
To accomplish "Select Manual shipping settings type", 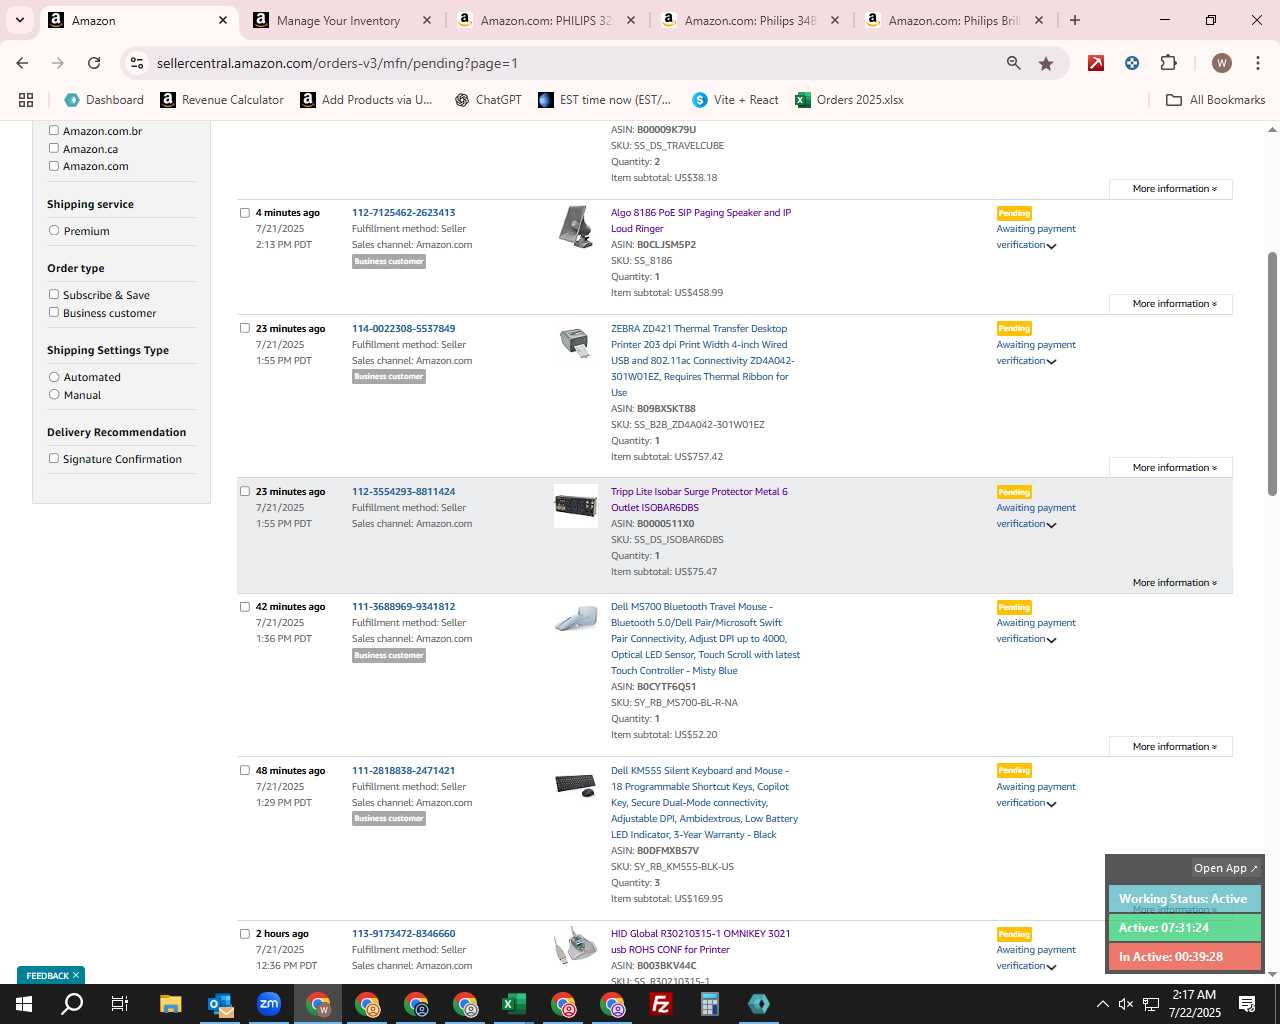I will click(x=54, y=394).
